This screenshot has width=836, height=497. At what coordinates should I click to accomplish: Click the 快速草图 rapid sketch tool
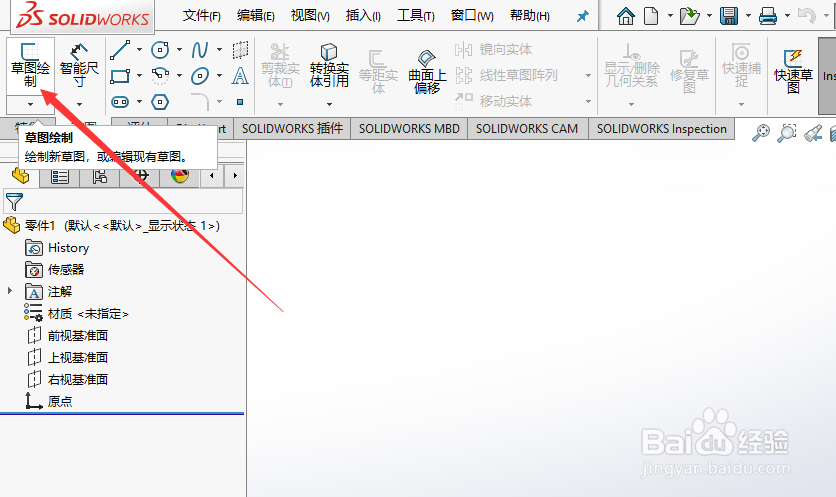point(793,71)
